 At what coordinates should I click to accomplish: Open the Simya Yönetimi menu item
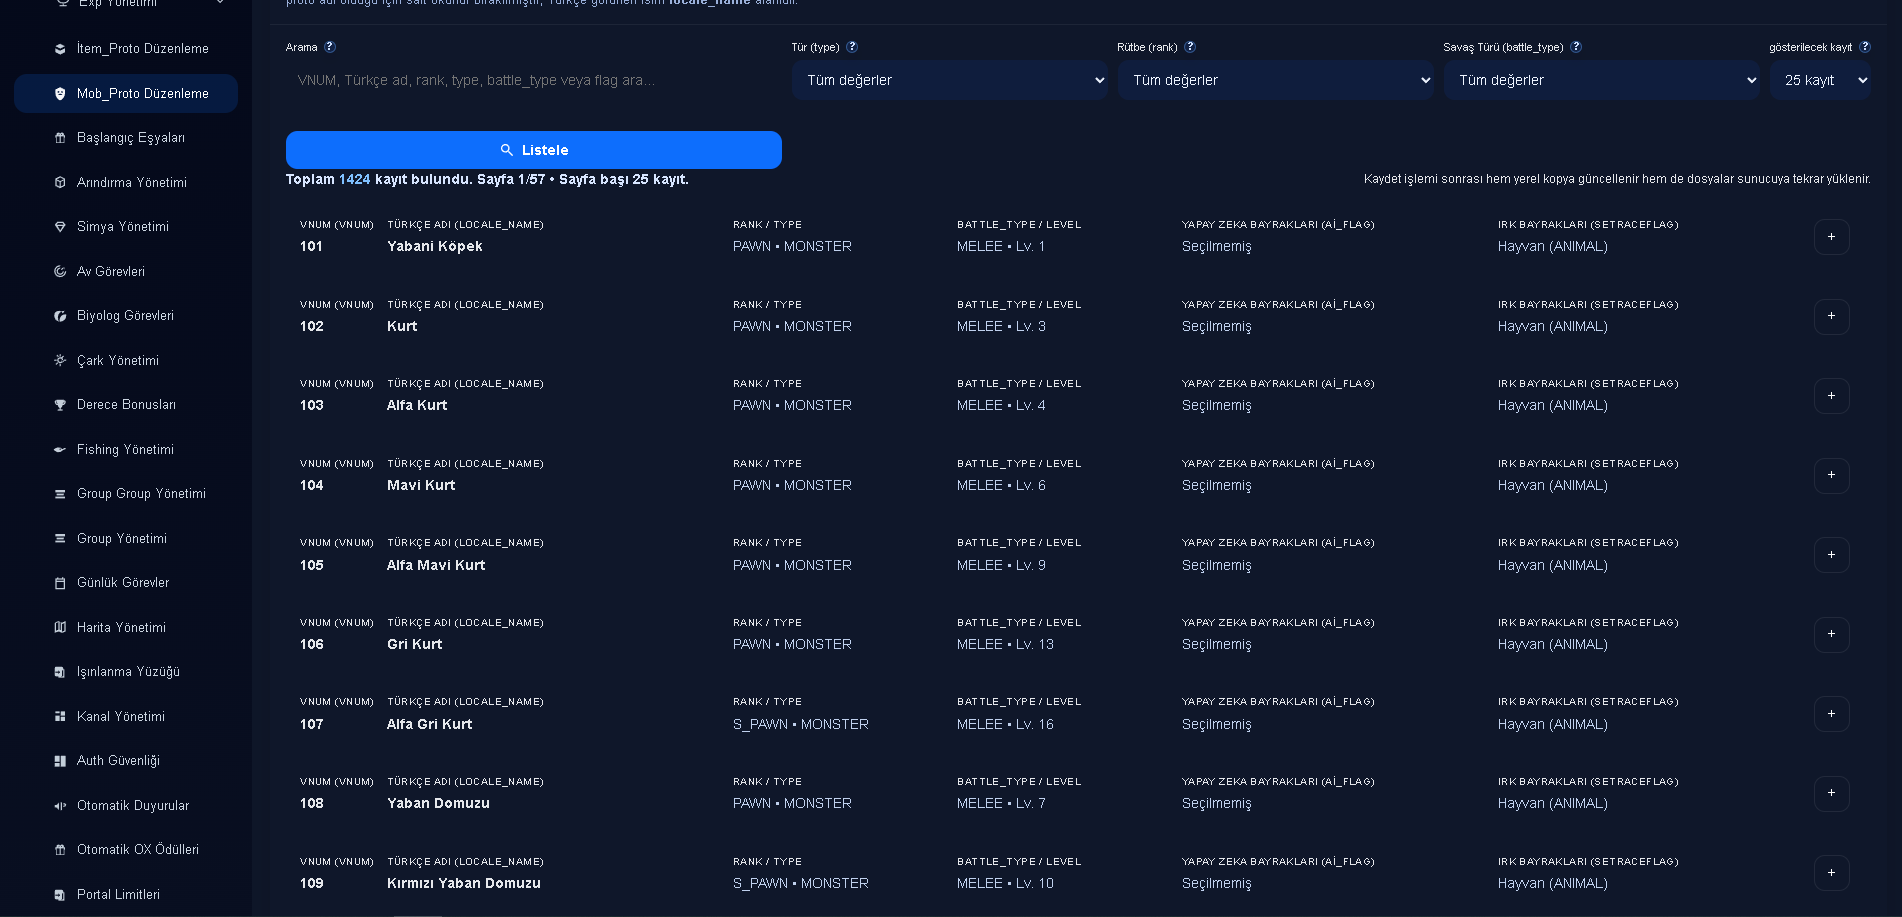[126, 227]
